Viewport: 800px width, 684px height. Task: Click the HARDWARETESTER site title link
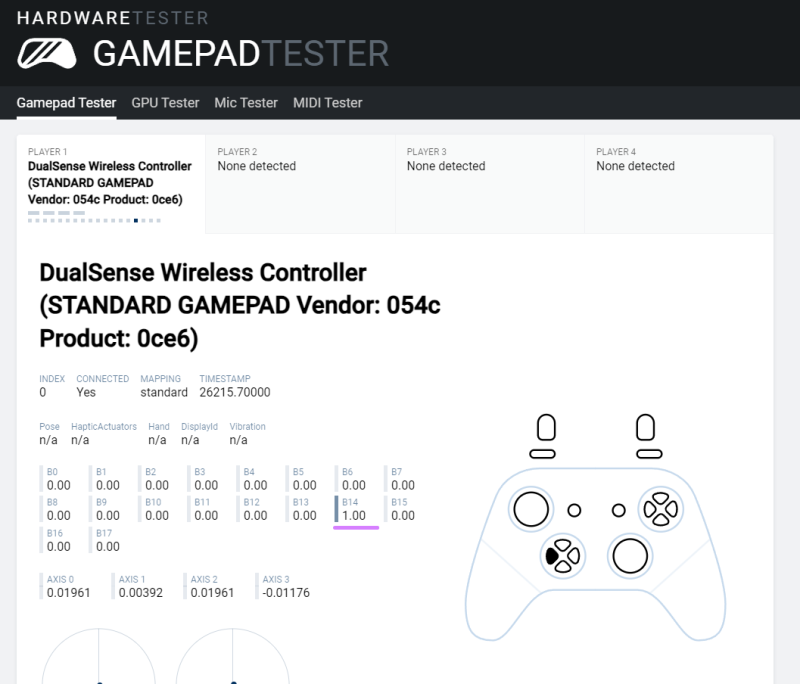[113, 18]
